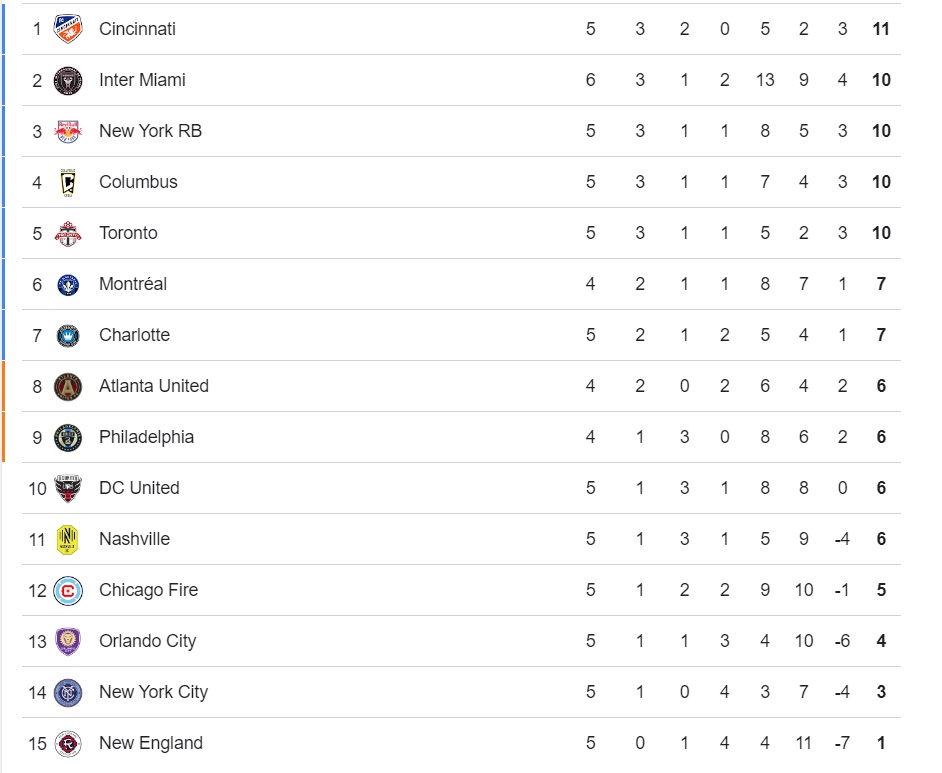Click the Philadelphia Union badge

pos(68,437)
